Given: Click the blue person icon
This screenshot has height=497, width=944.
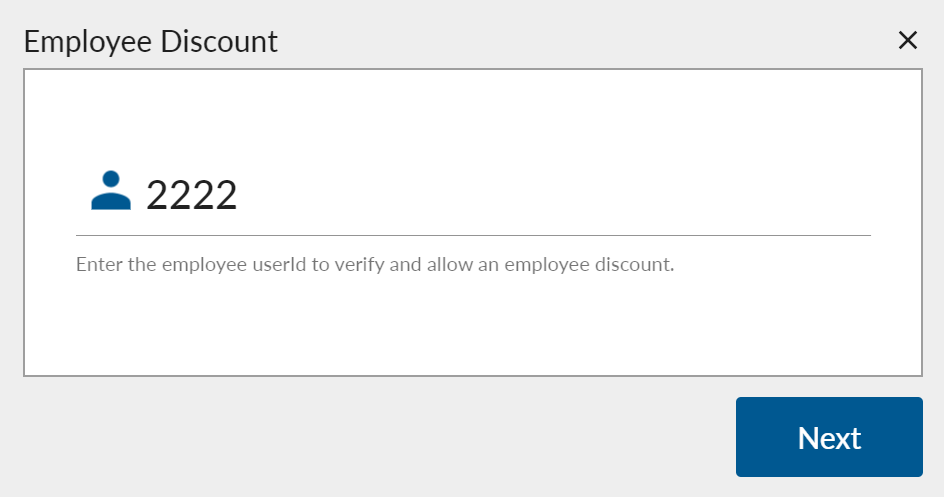Looking at the screenshot, I should [x=111, y=190].
